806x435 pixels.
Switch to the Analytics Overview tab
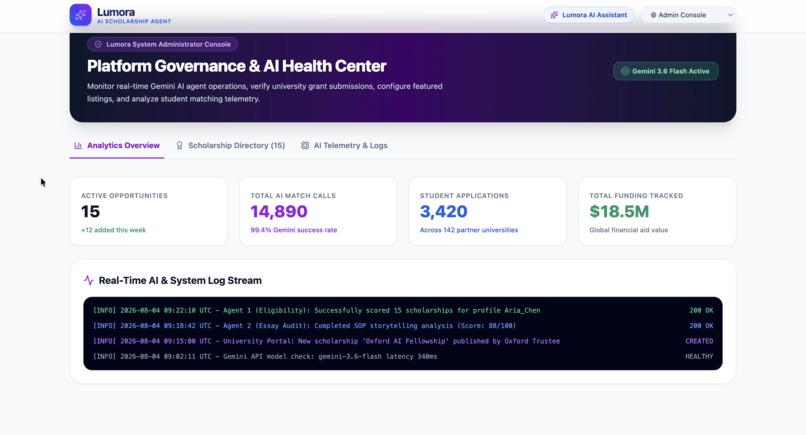coord(117,146)
